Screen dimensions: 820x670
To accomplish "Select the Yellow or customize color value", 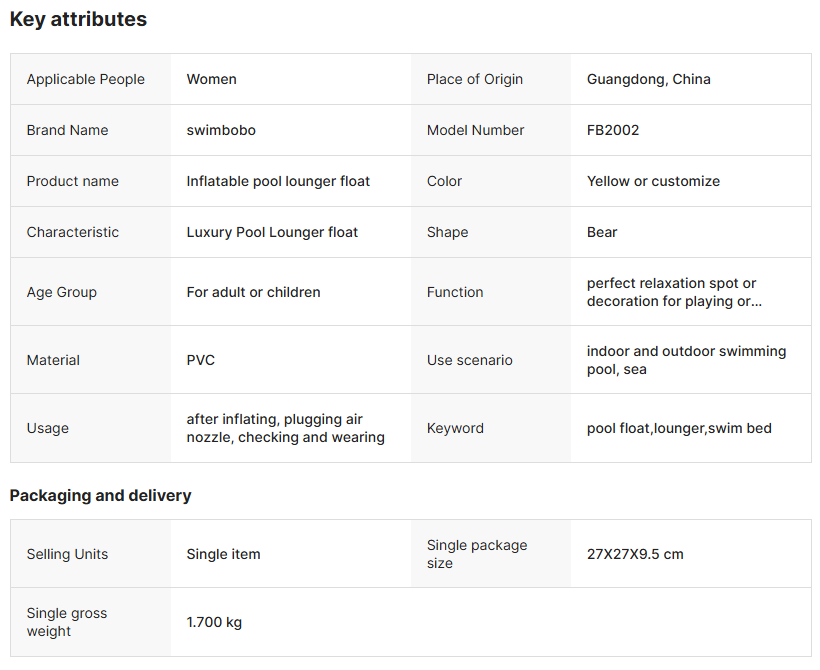I will click(653, 181).
